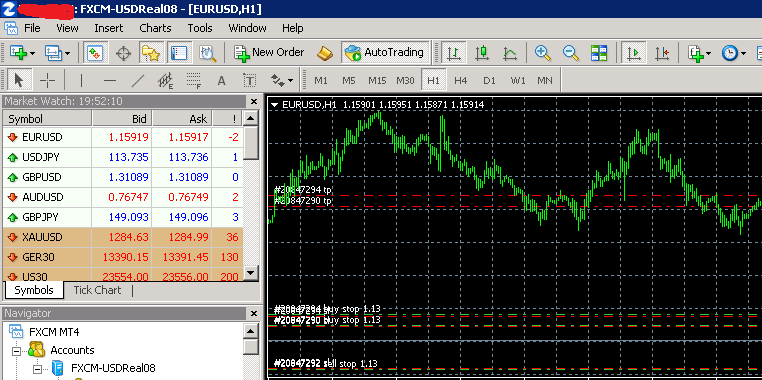Open the Profiles dropdown arrow
This screenshot has height=380, width=762.
(x=67, y=53)
